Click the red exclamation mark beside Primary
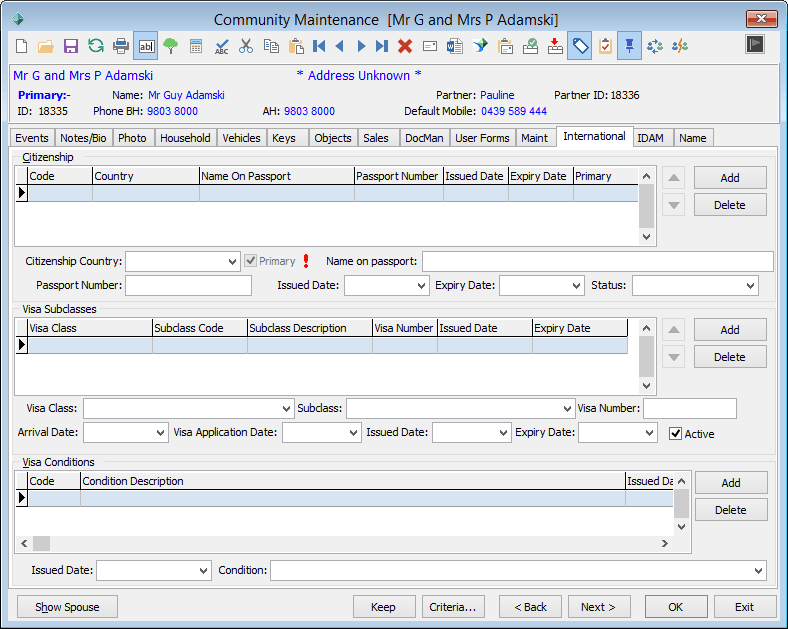 [306, 261]
